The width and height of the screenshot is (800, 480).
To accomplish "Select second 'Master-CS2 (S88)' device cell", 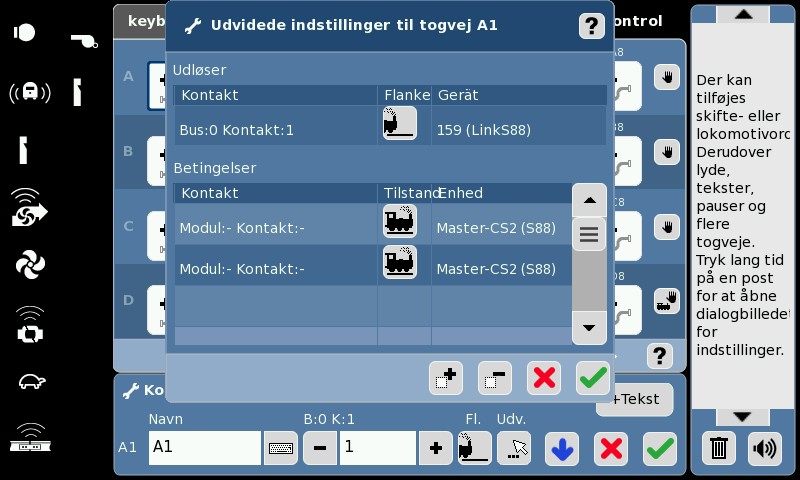I will click(502, 265).
